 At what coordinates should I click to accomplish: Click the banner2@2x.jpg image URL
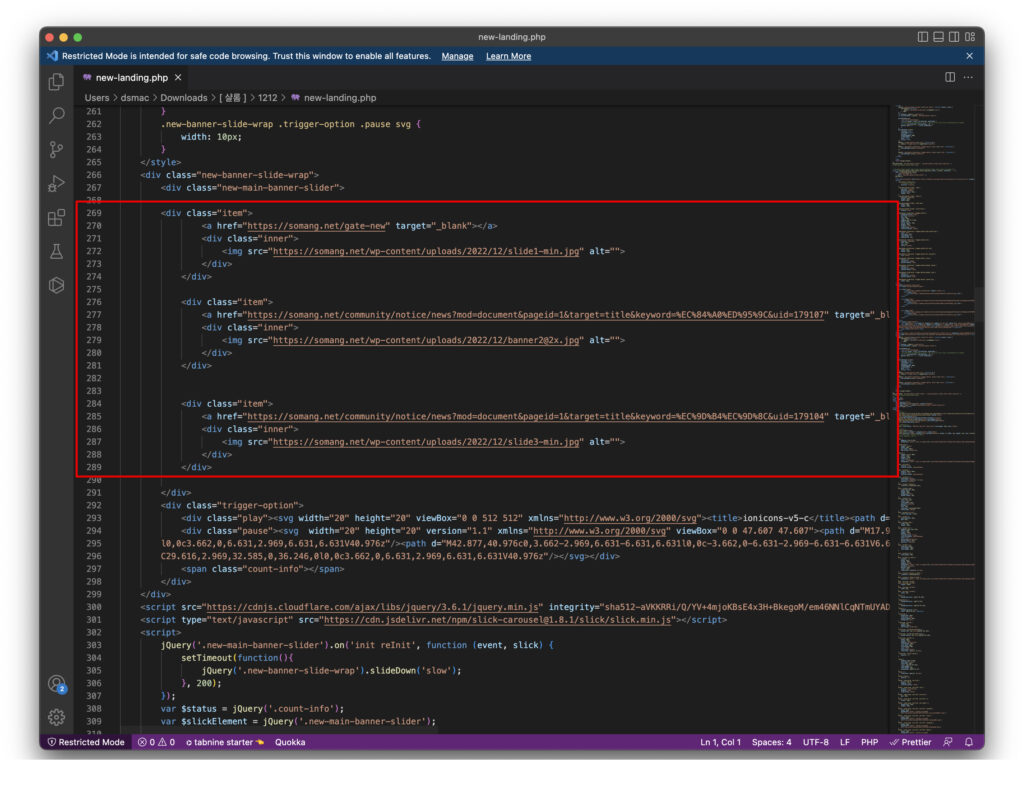point(426,340)
